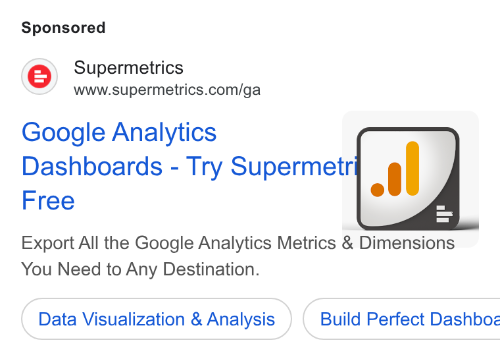Open the Build Perfect Dashboards sitelink chip
The width and height of the screenshot is (500, 361).
402,319
